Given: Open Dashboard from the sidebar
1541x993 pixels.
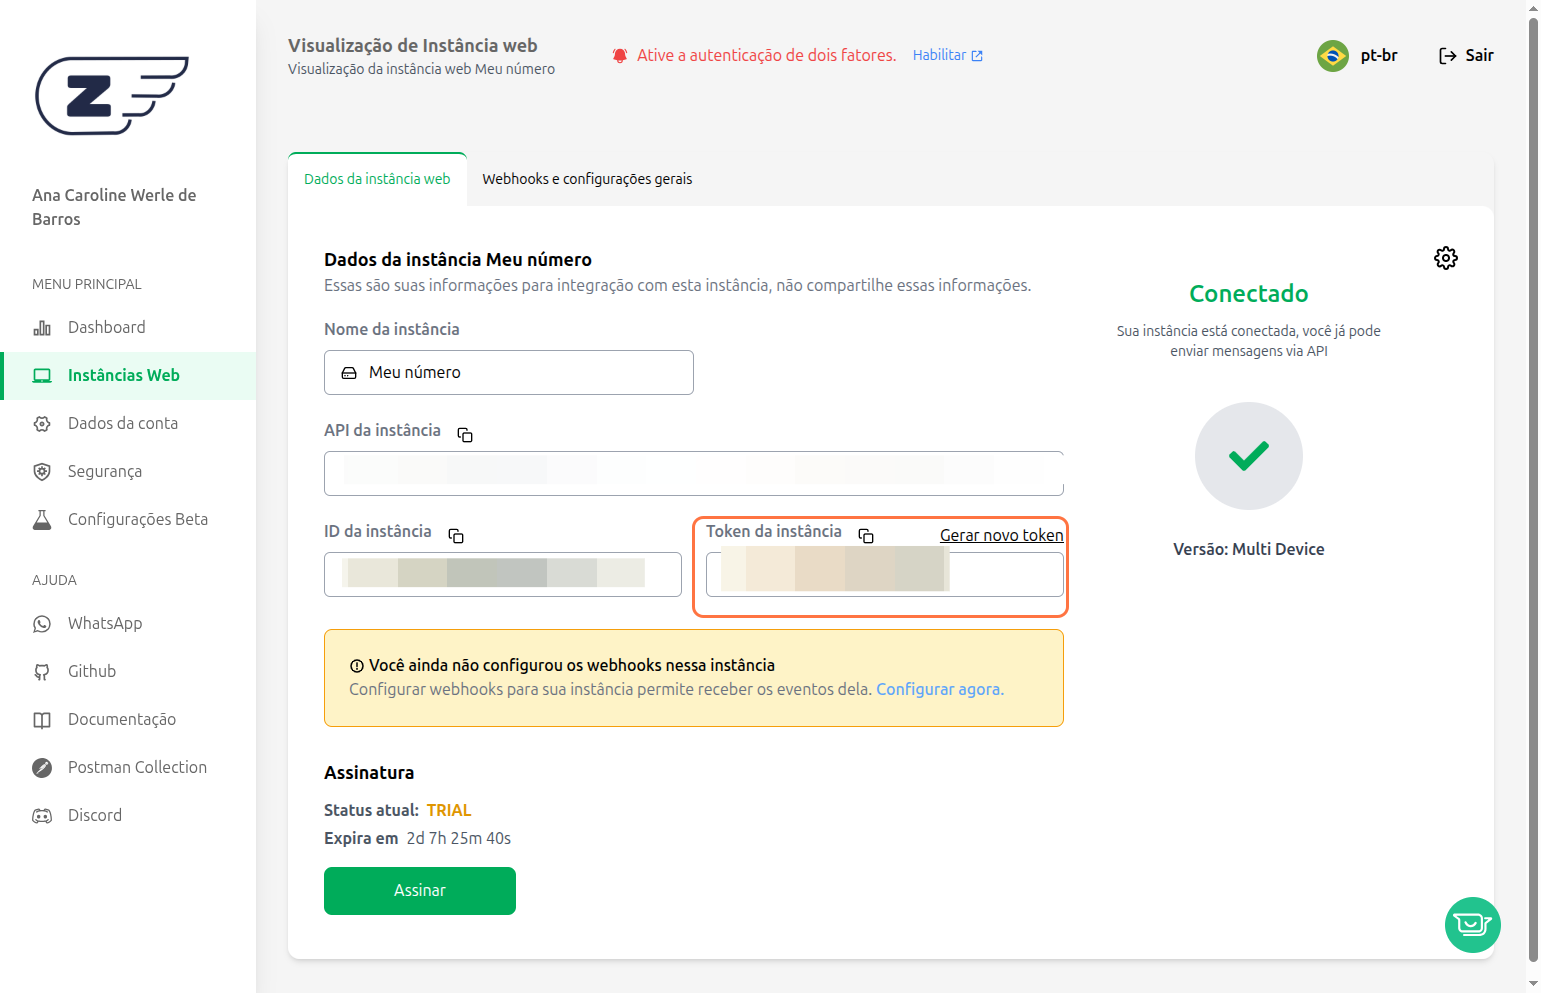Looking at the screenshot, I should pos(106,327).
